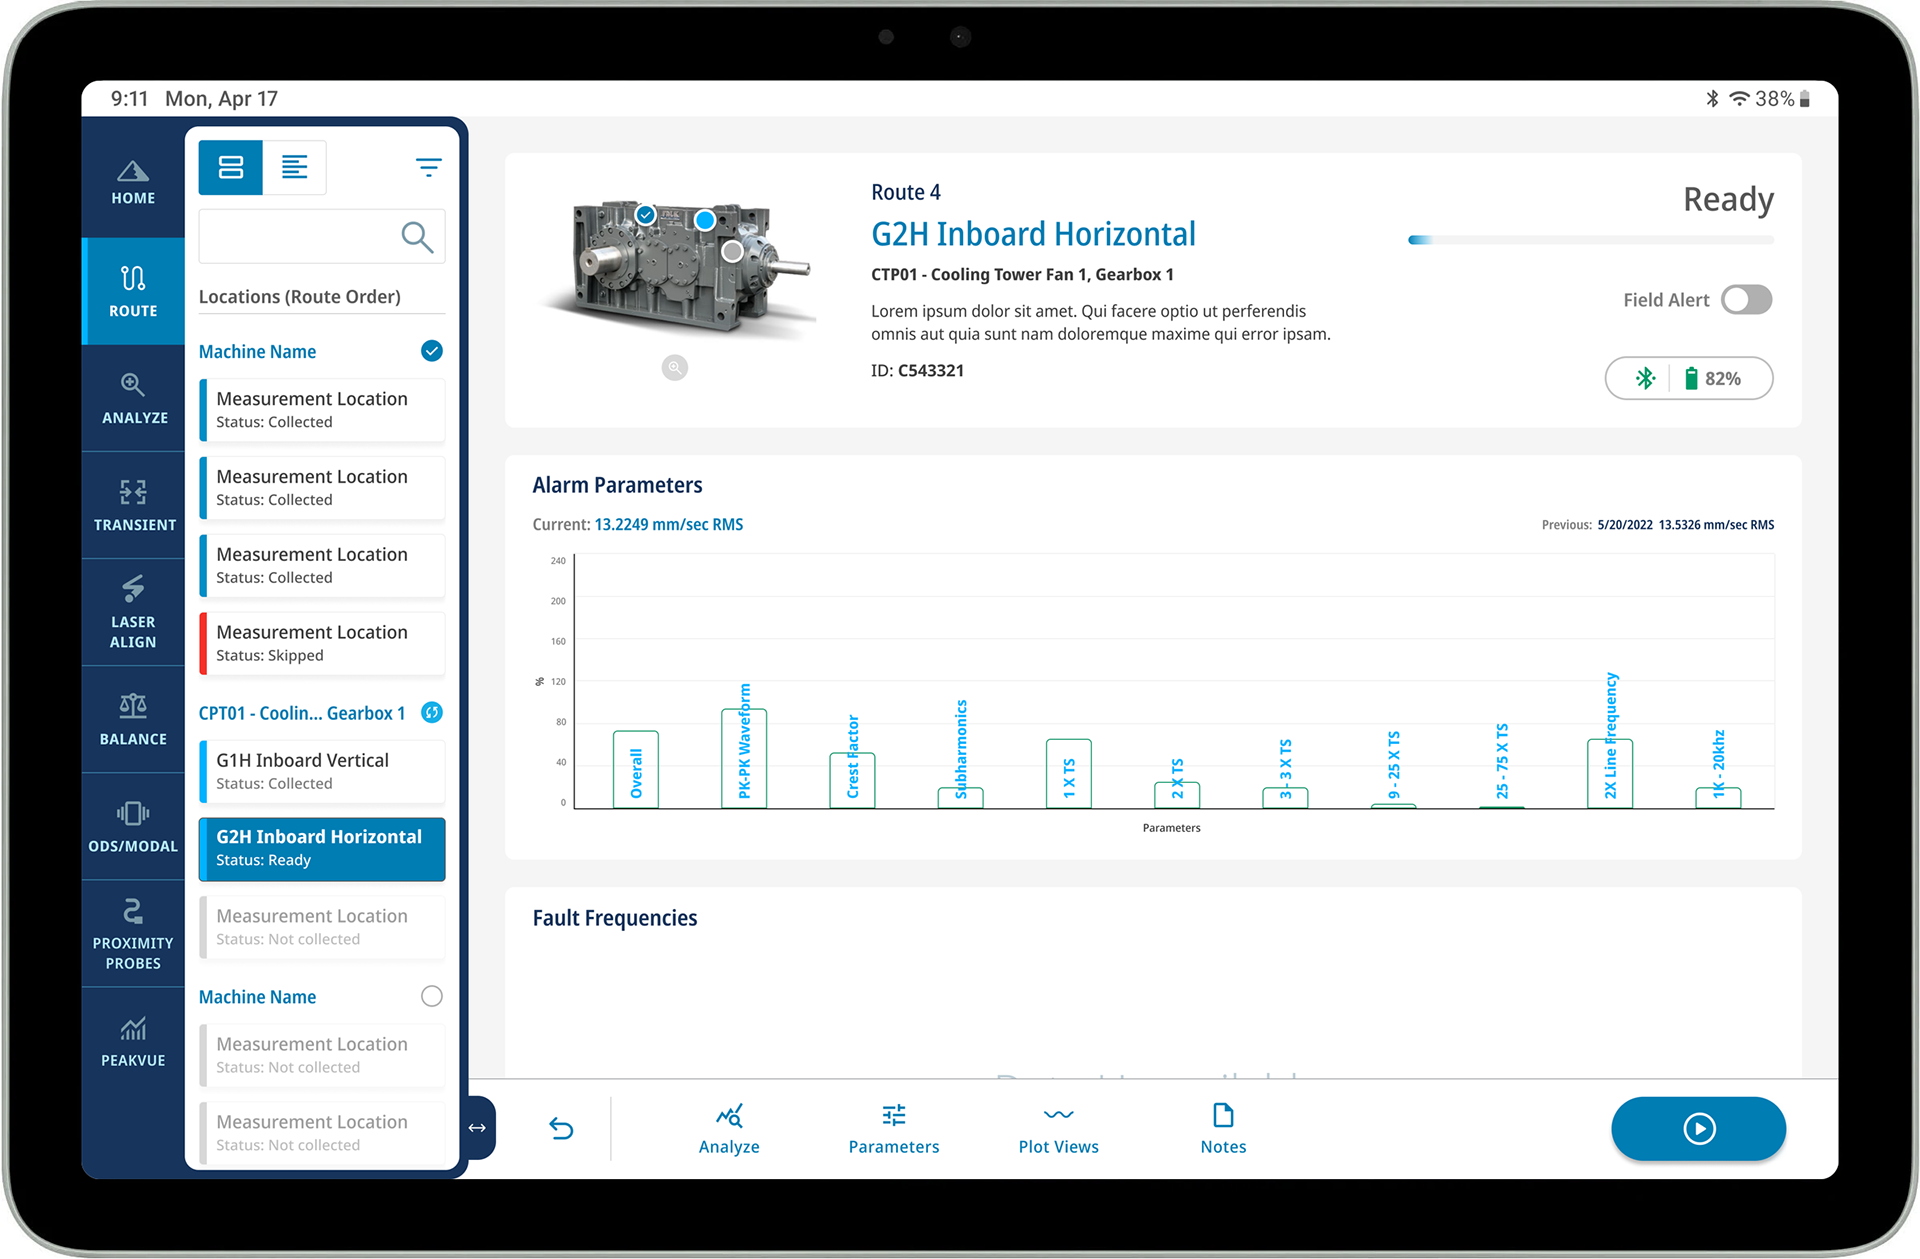The image size is (1920, 1259).
Task: Open the Laser Align tool
Action: 133,612
